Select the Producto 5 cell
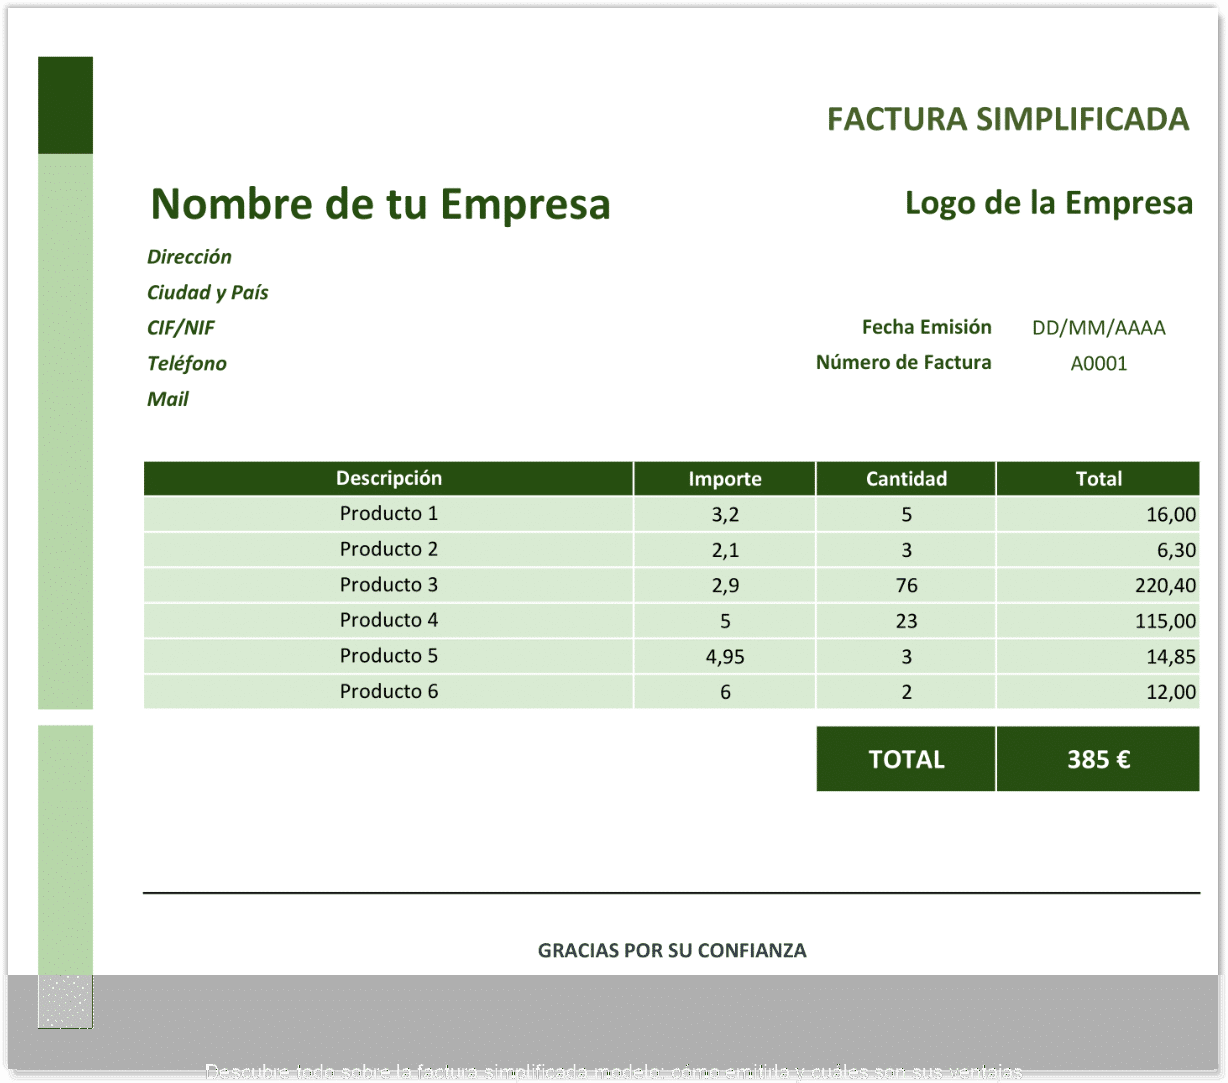This screenshot has width=1228, height=1083. (389, 656)
